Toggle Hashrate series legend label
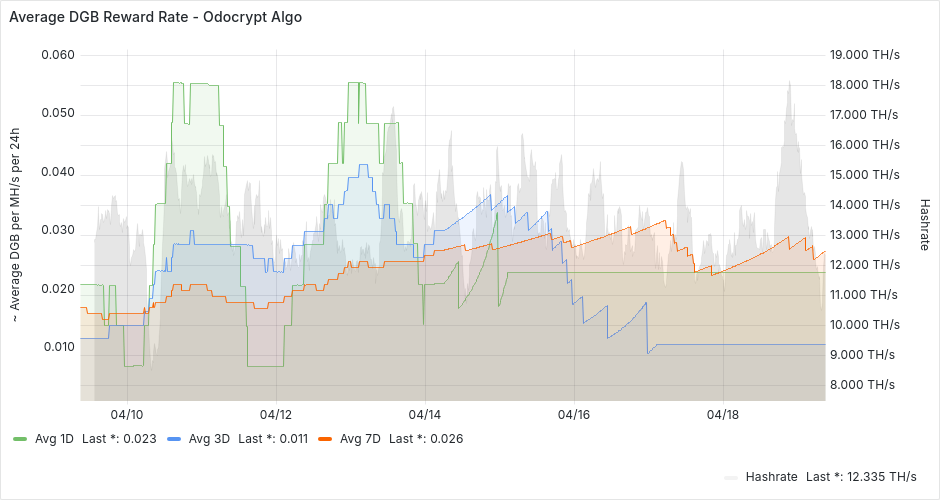Image resolution: width=940 pixels, height=500 pixels. pyautogui.click(x=770, y=477)
